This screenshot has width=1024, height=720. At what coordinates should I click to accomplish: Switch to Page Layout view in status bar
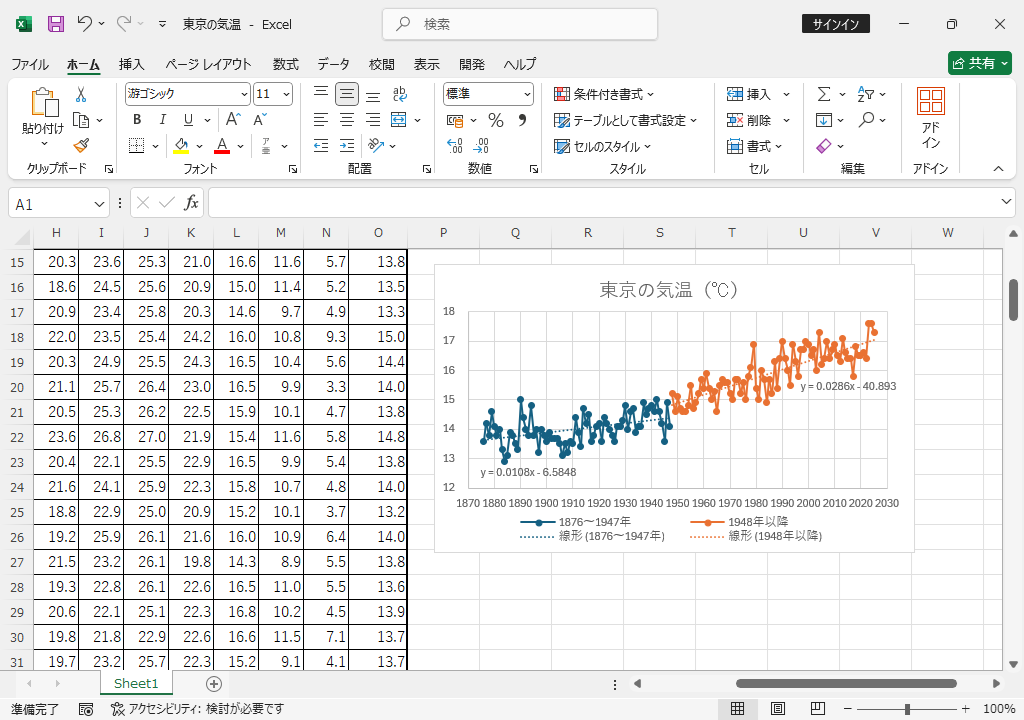777,709
